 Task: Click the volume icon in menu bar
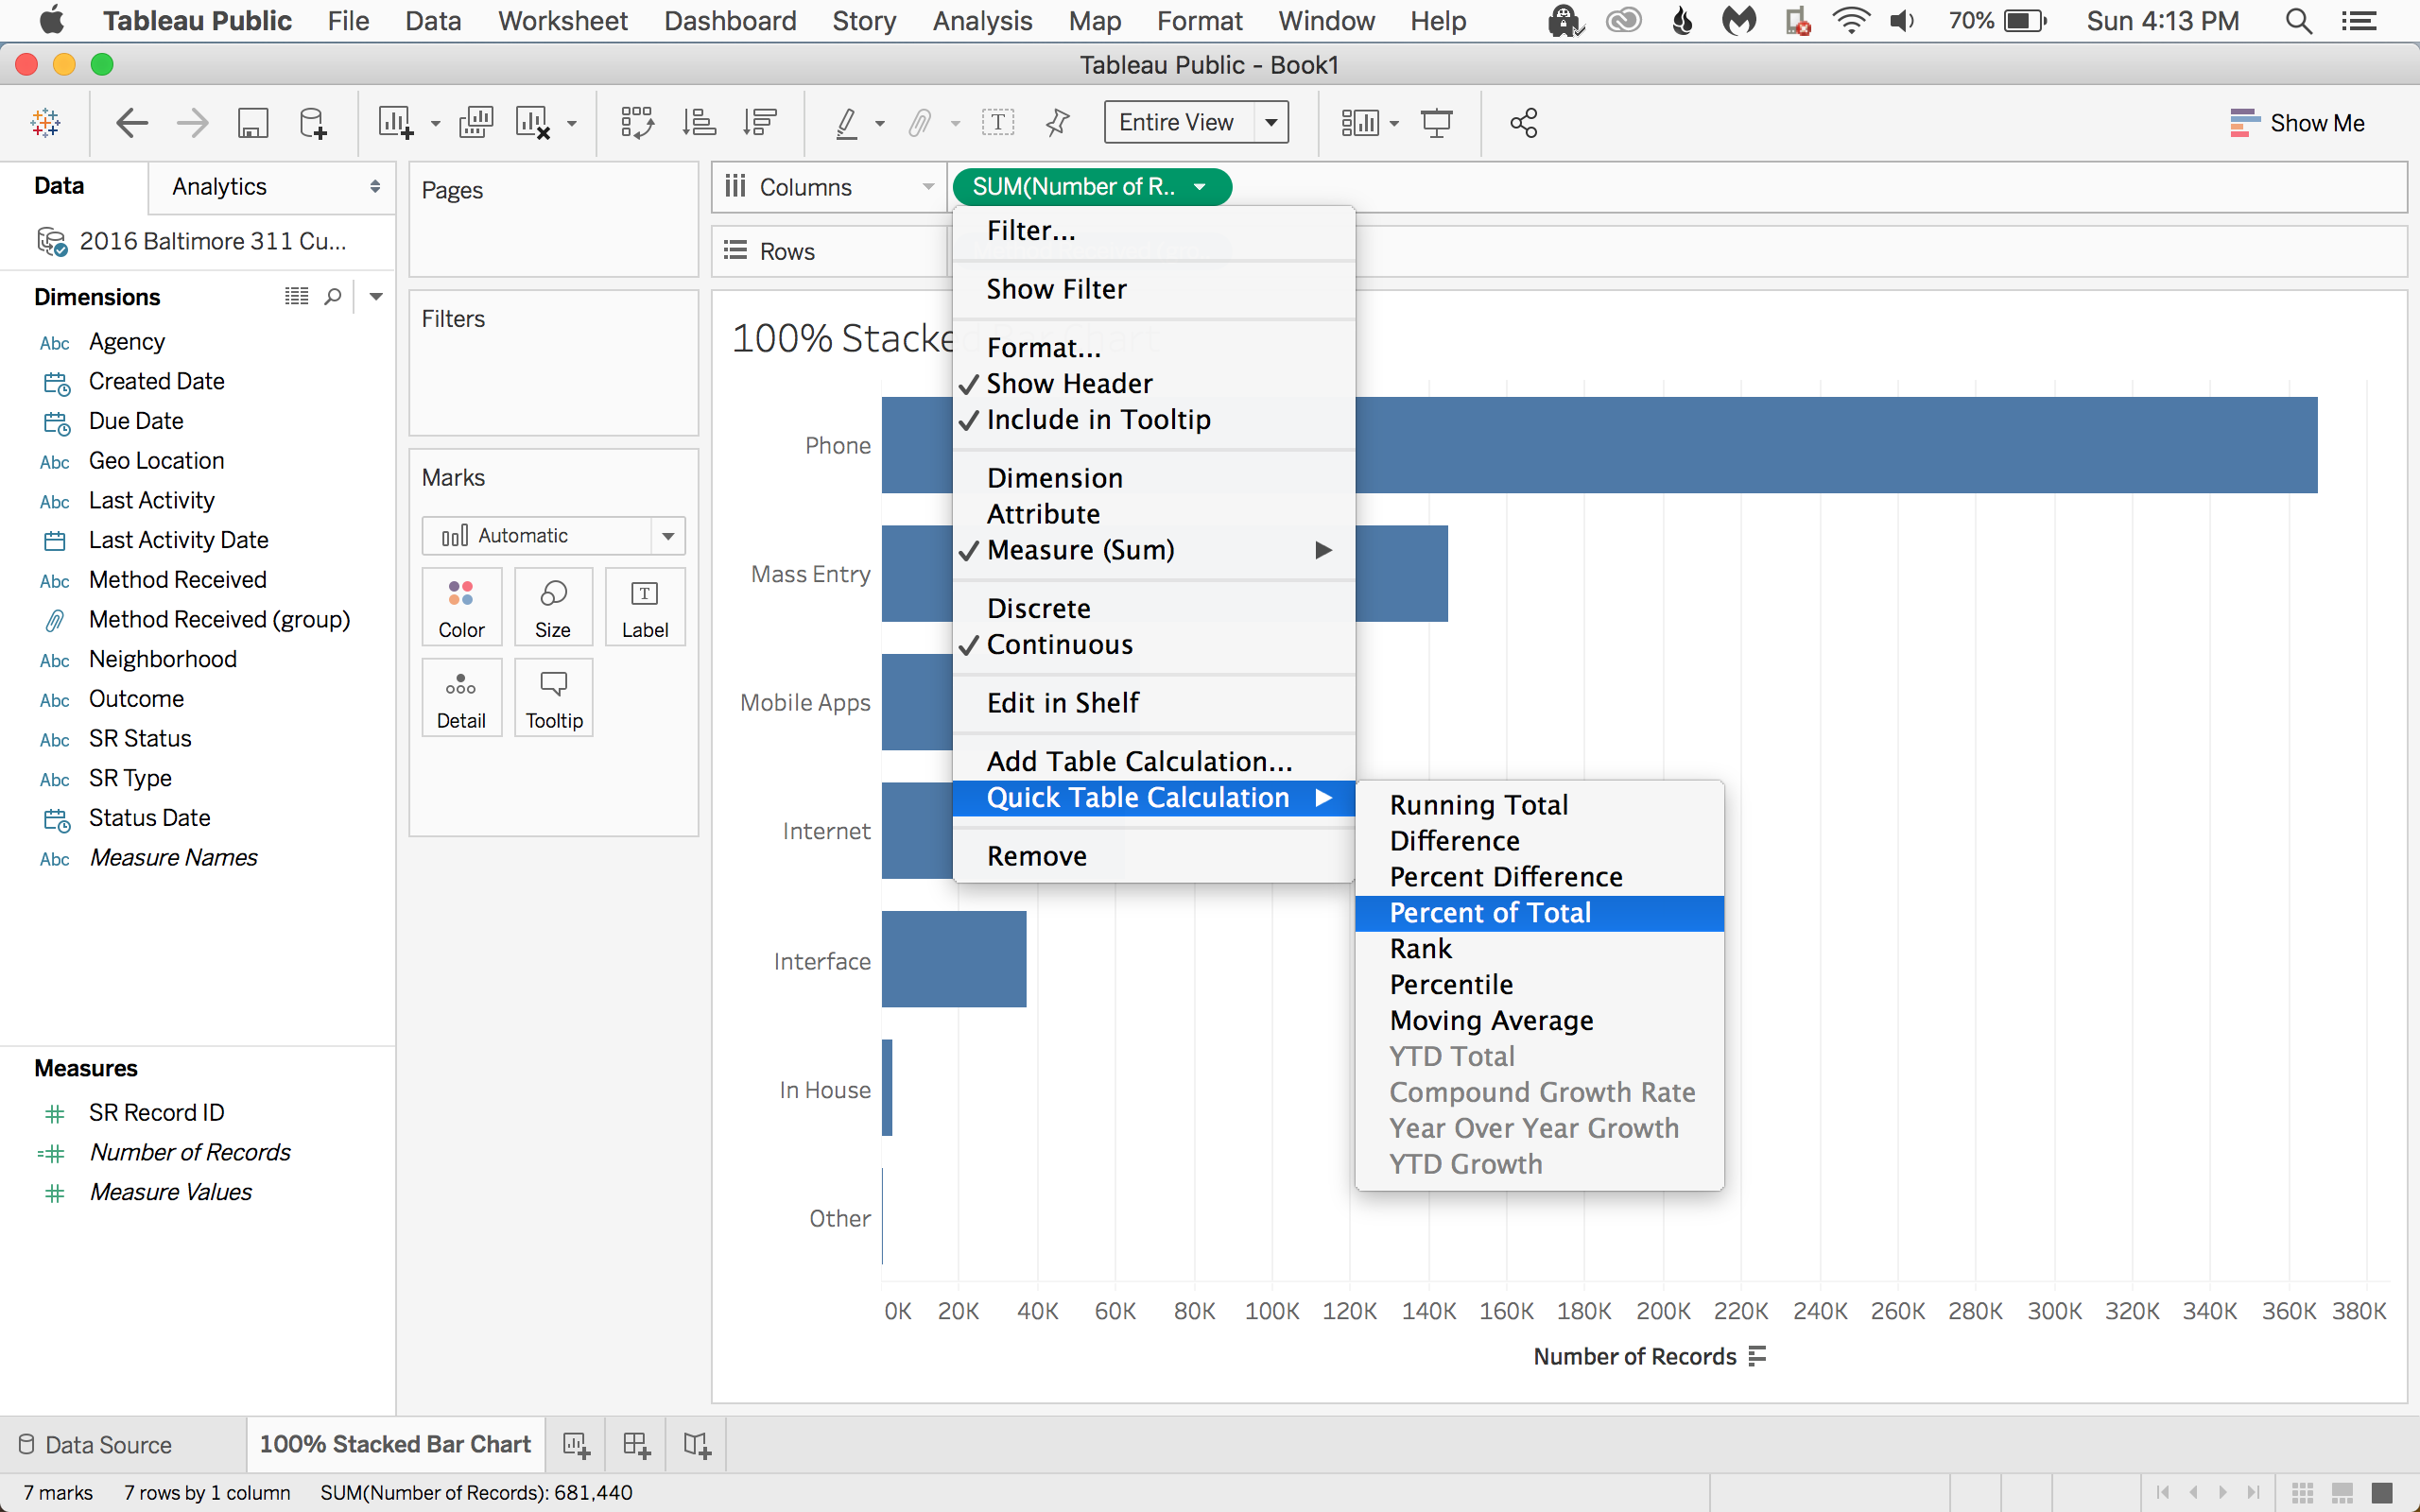(x=1902, y=21)
